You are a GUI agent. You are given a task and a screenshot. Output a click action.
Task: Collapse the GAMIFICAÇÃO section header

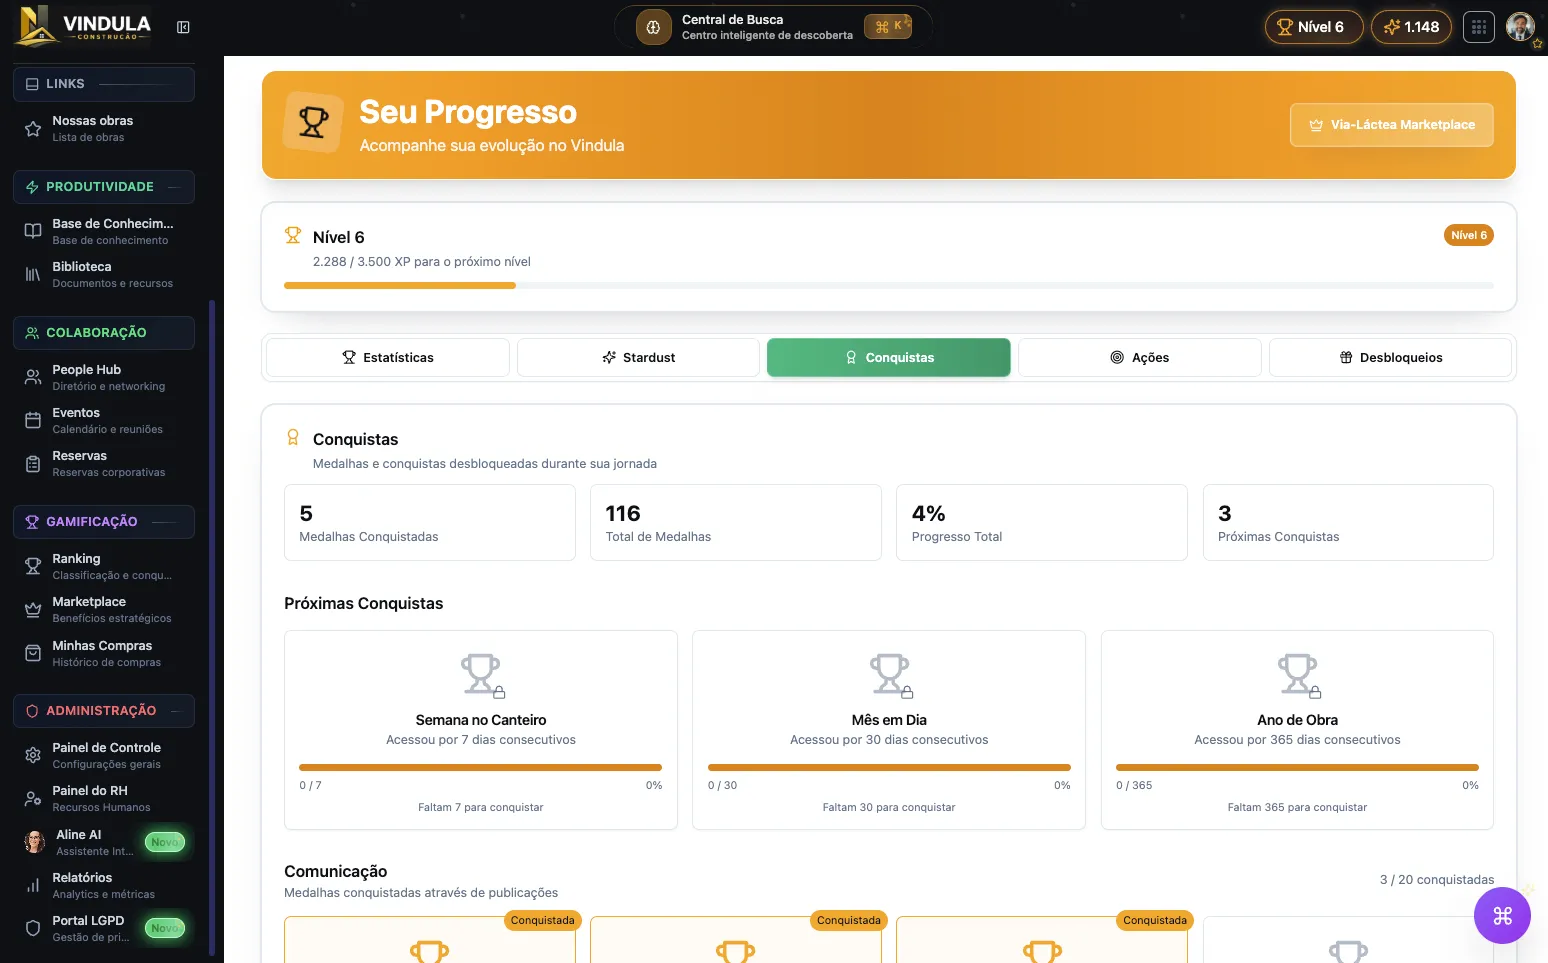point(103,522)
